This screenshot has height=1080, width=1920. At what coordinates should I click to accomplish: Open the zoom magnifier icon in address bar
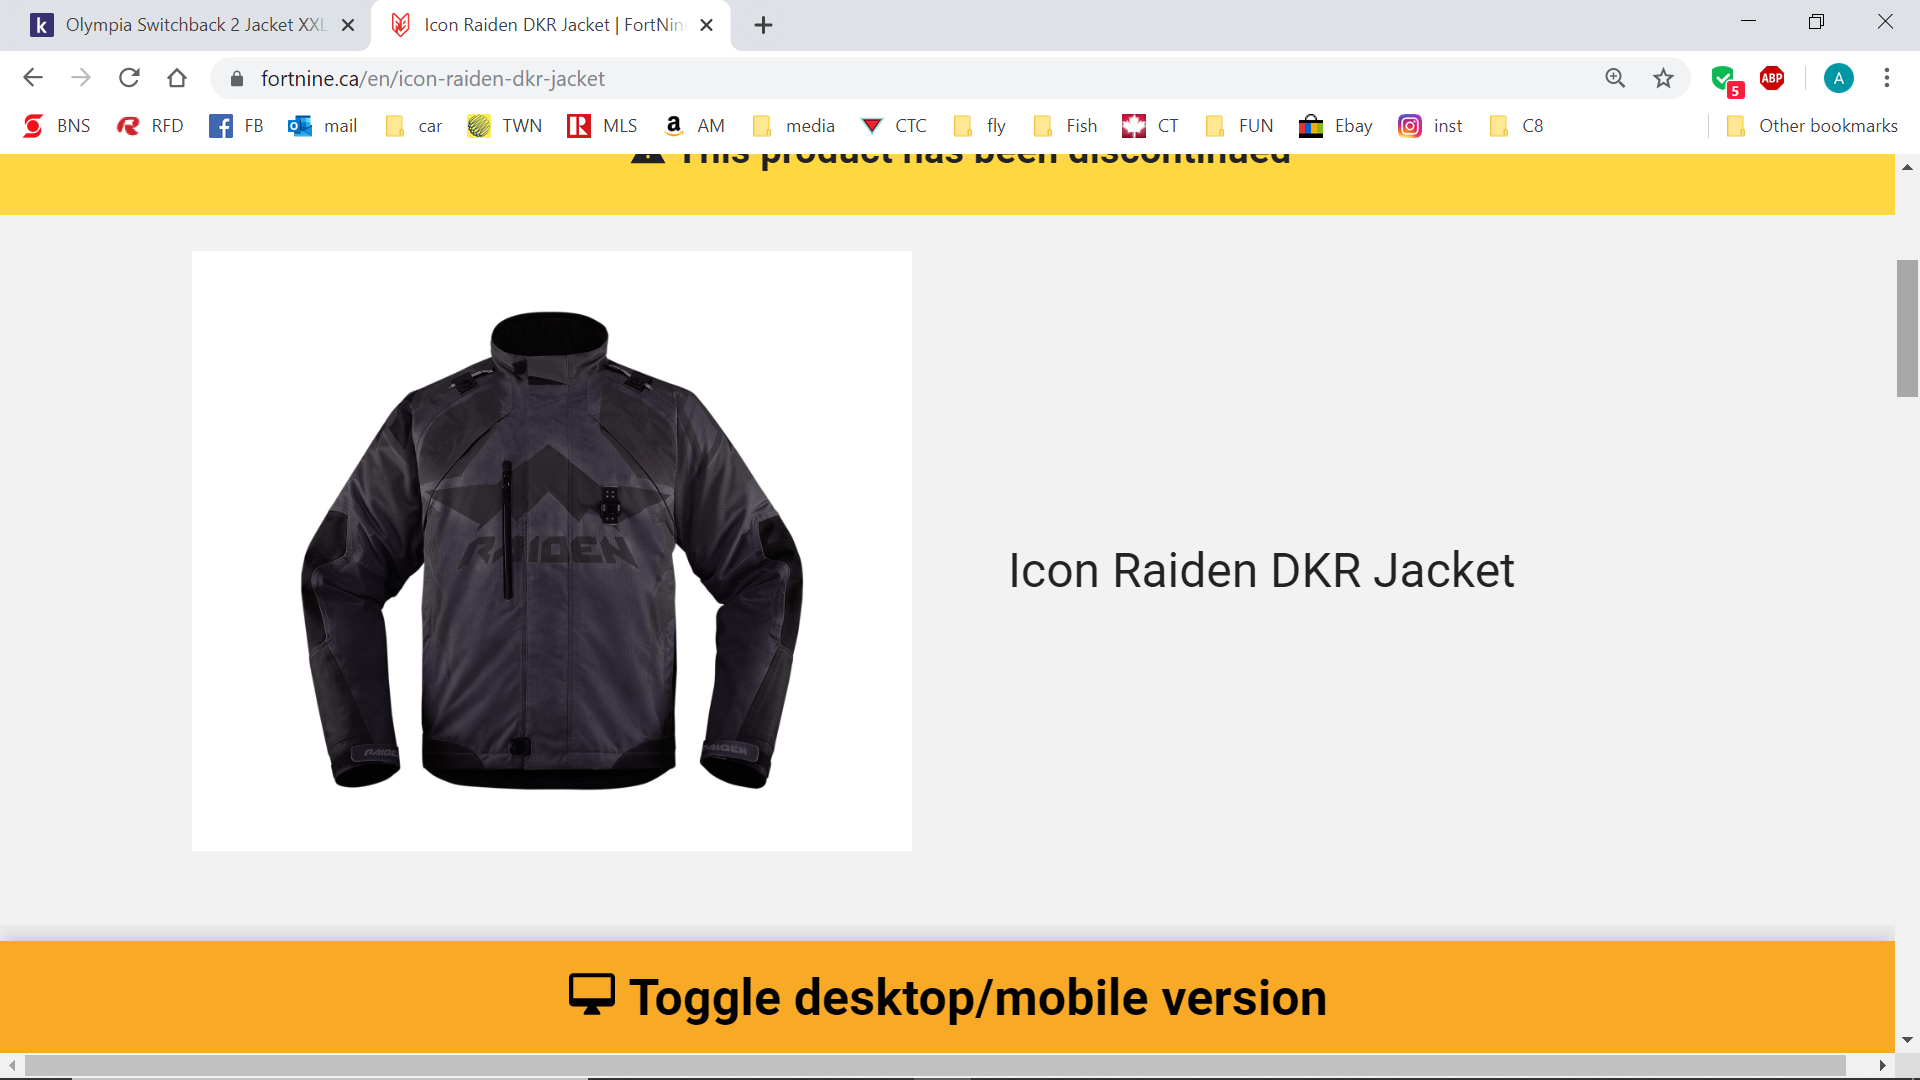[1615, 78]
